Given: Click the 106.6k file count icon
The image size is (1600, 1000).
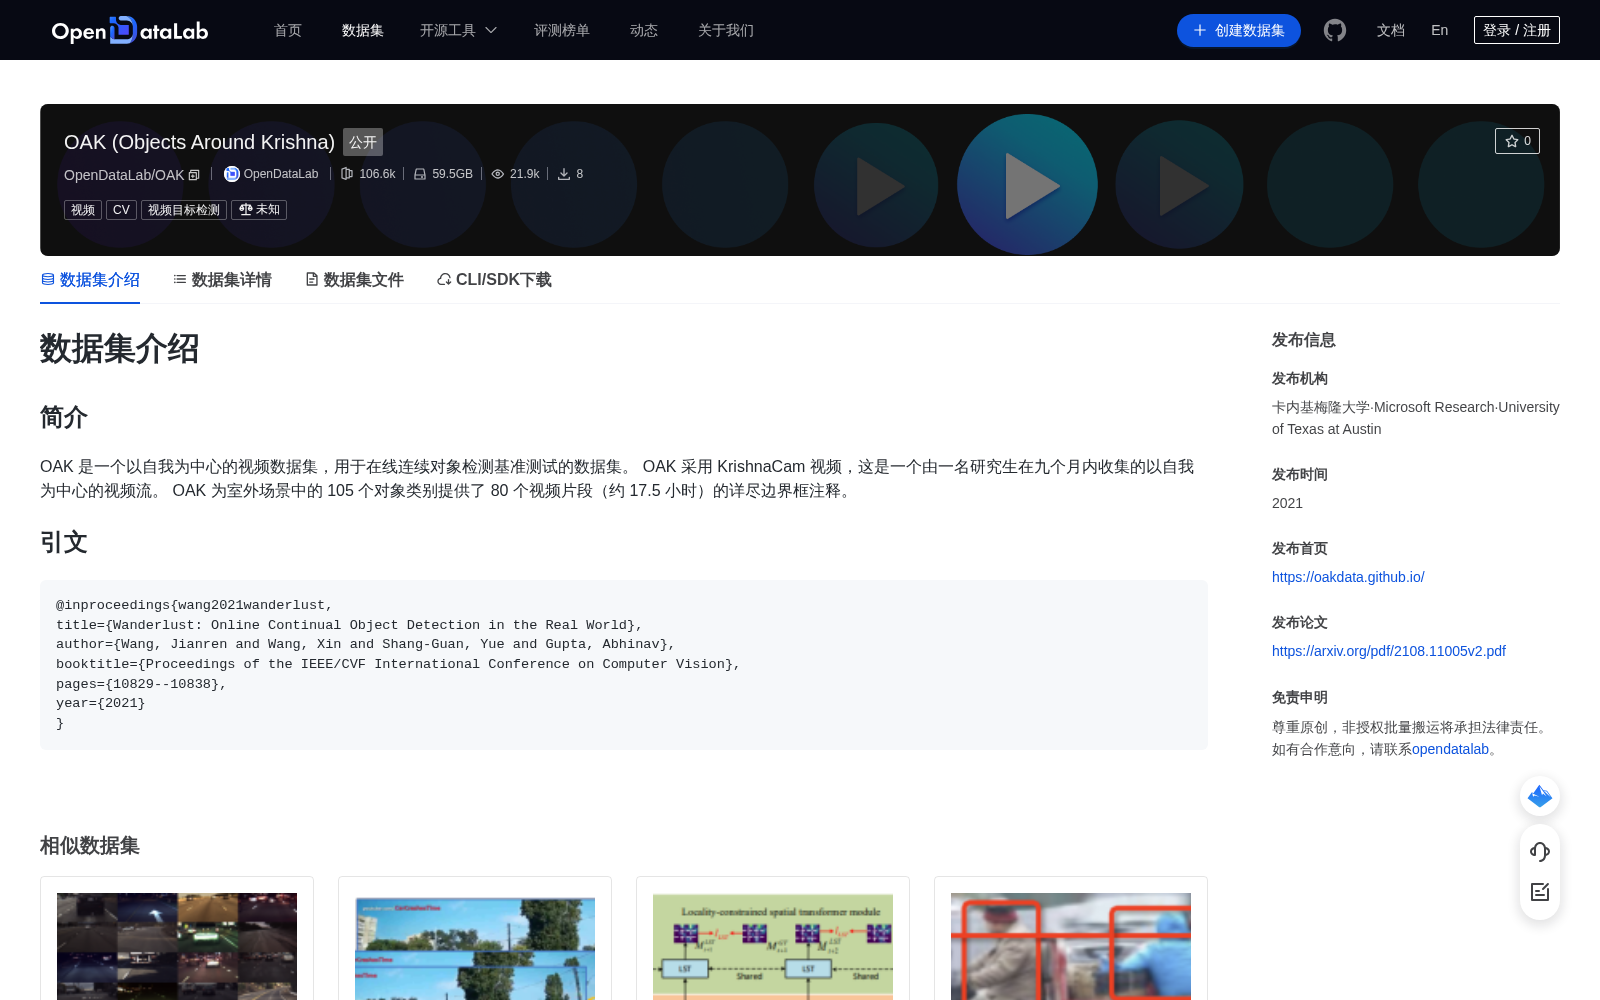Looking at the screenshot, I should coord(347,174).
